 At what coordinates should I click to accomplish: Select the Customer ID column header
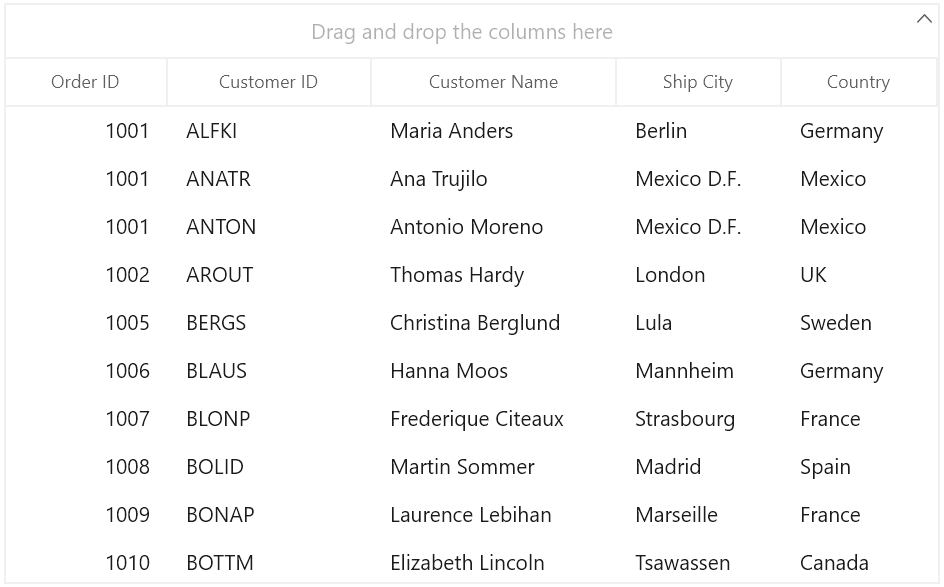269,82
